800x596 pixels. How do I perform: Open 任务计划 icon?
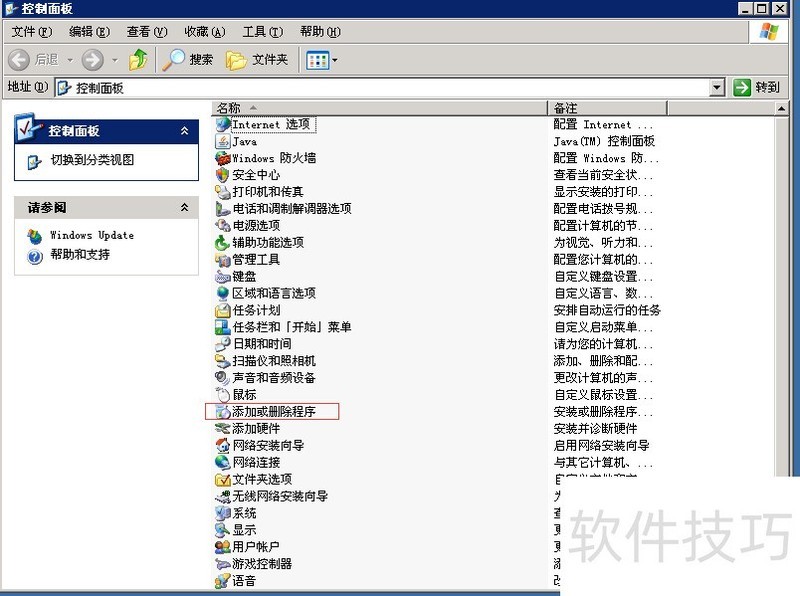click(x=222, y=310)
